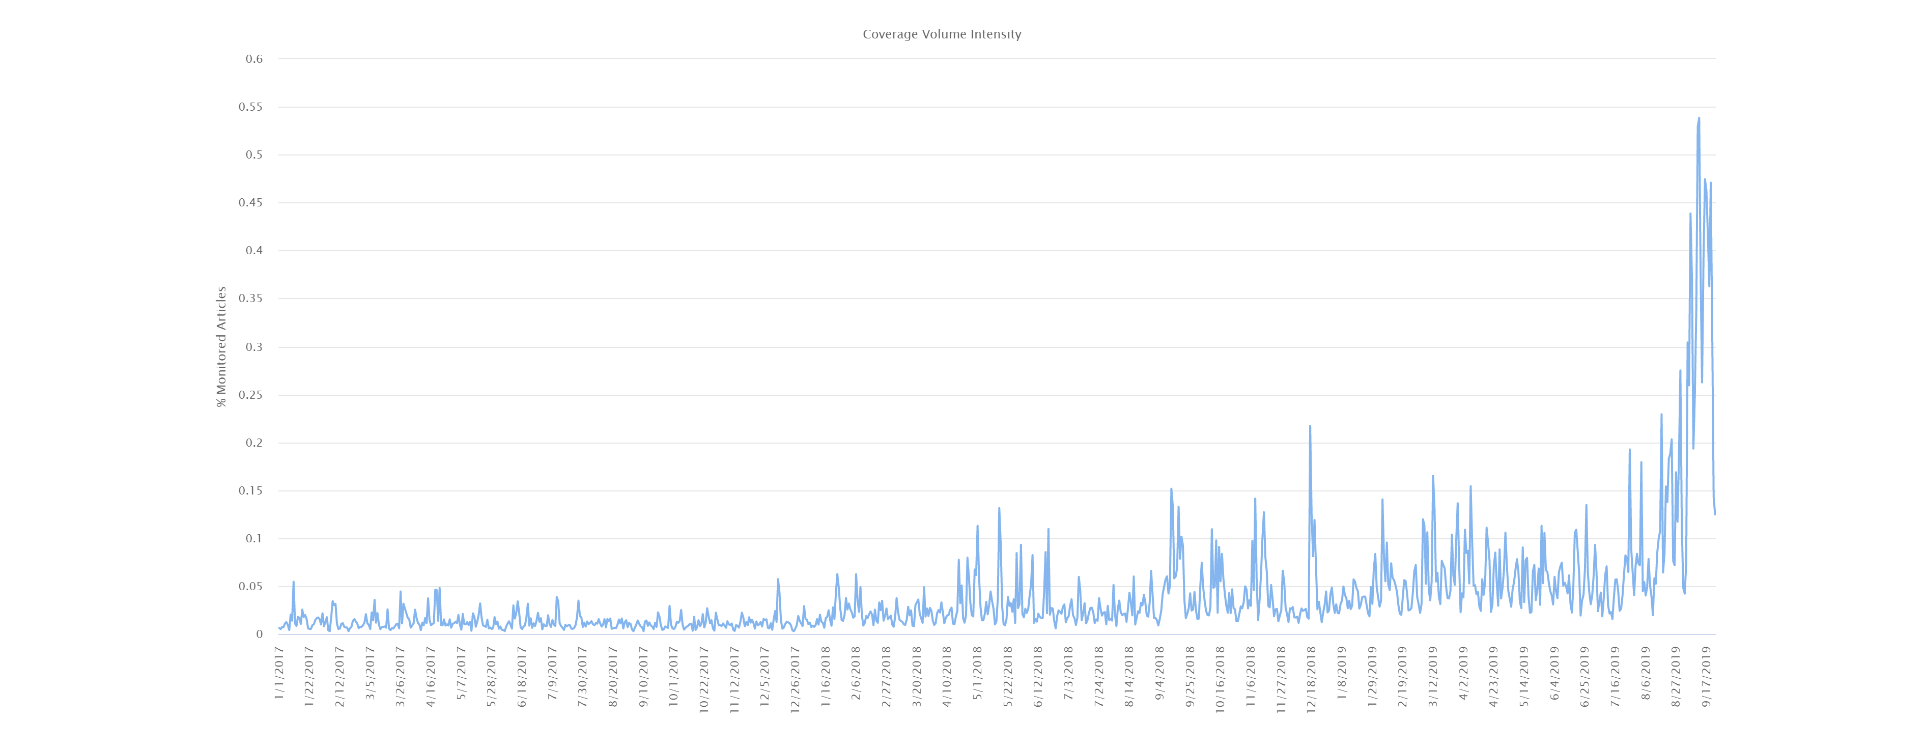
Task: Click the Coverage Volume Intensity chart title
Action: pyautogui.click(x=942, y=34)
